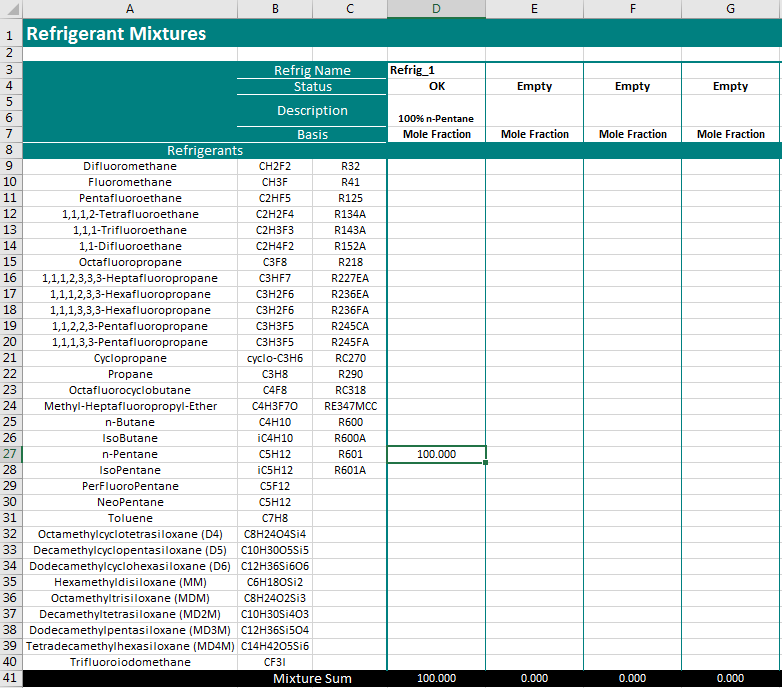This screenshot has width=782, height=688.
Task: Click the 100% n-Pentane description cell
Action: click(436, 111)
